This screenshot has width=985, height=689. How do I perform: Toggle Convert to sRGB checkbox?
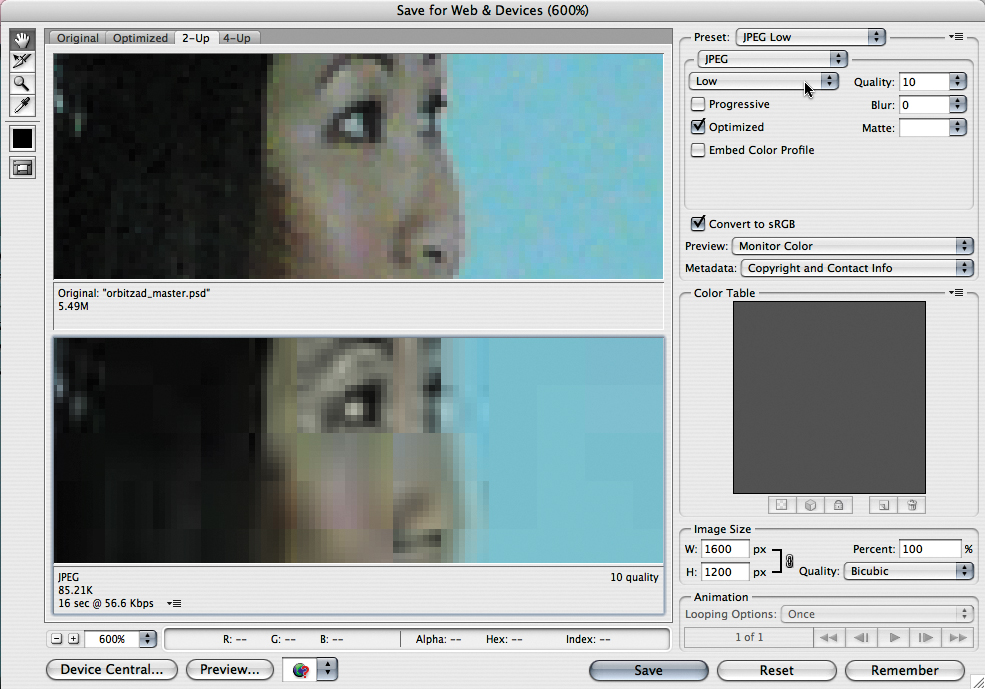698,224
